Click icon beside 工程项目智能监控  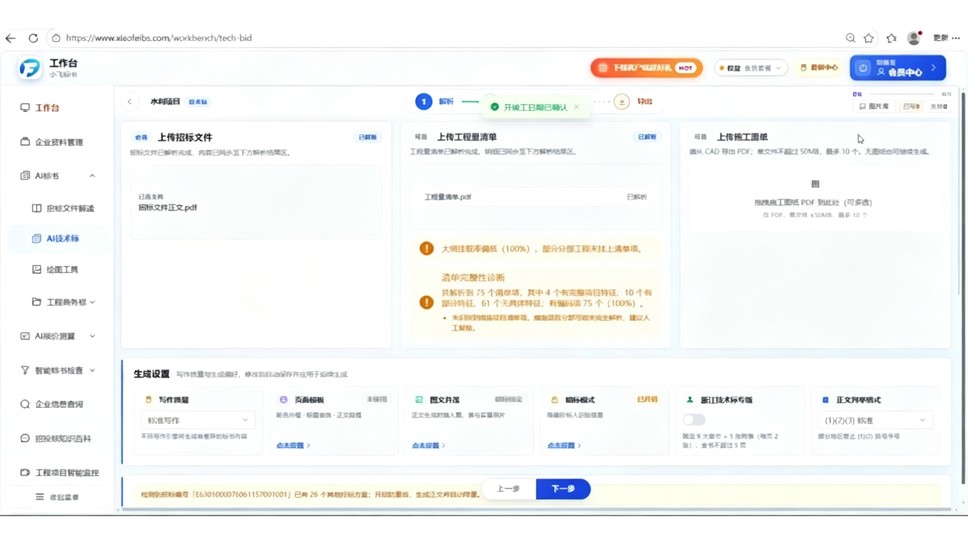point(25,472)
